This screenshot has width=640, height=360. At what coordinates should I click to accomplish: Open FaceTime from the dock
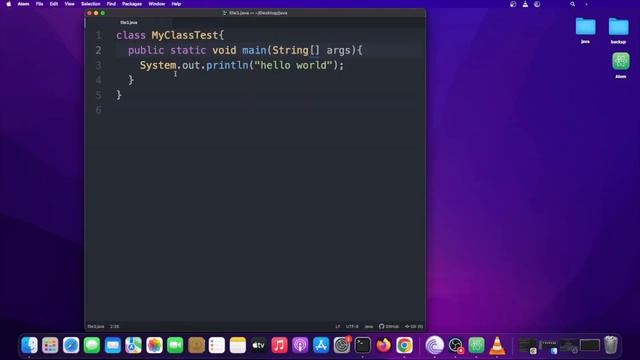pos(175,345)
